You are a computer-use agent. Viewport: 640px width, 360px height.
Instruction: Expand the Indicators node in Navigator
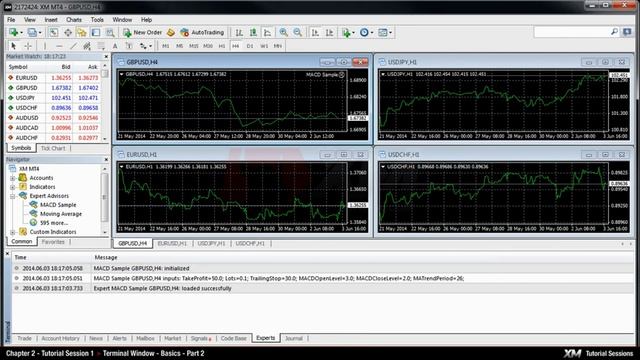13,187
